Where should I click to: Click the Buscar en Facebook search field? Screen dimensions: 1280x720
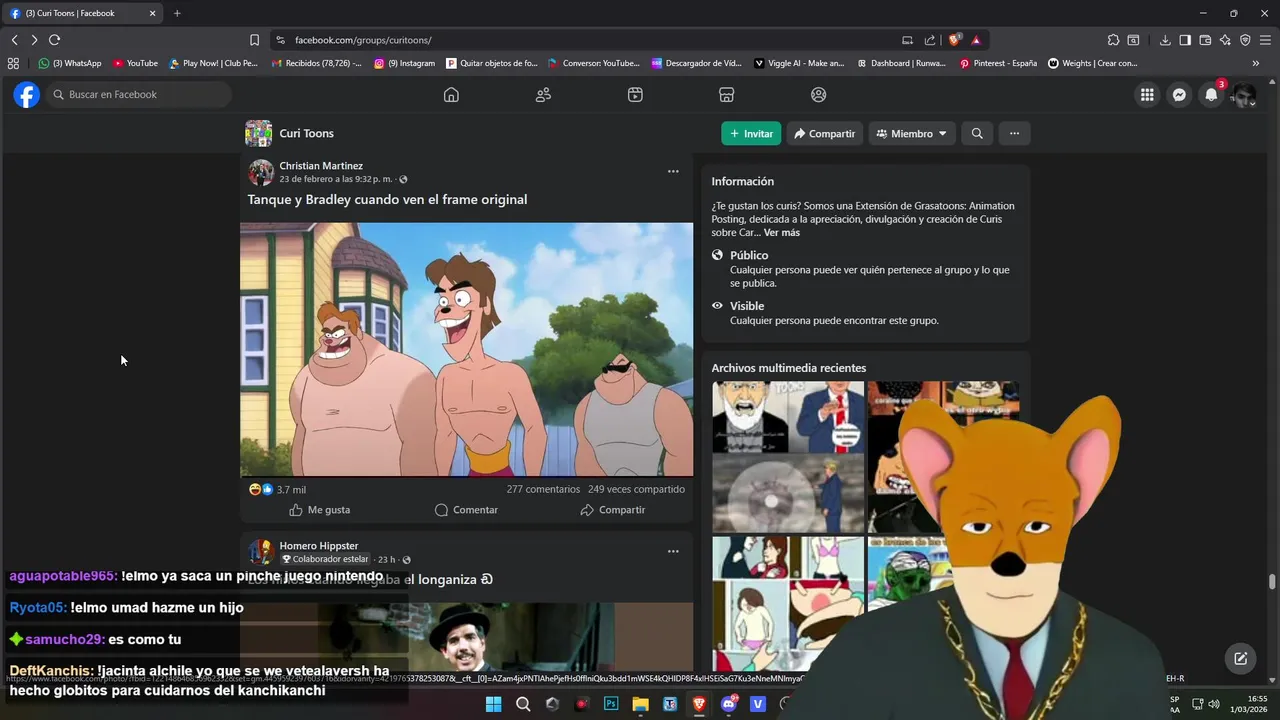click(138, 94)
